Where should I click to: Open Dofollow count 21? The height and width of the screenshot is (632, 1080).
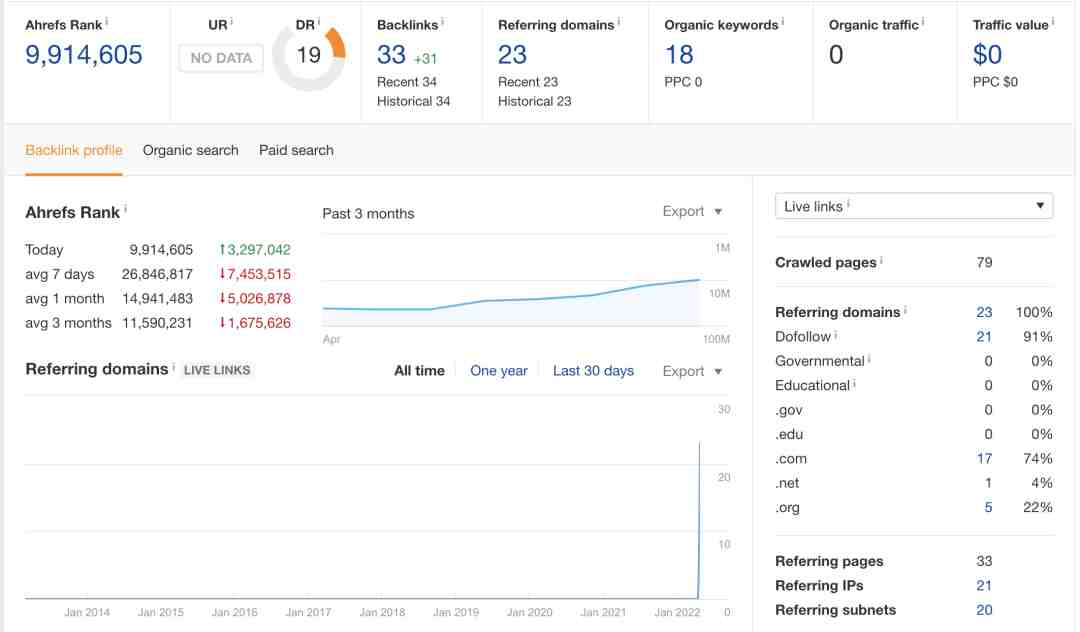pos(984,337)
